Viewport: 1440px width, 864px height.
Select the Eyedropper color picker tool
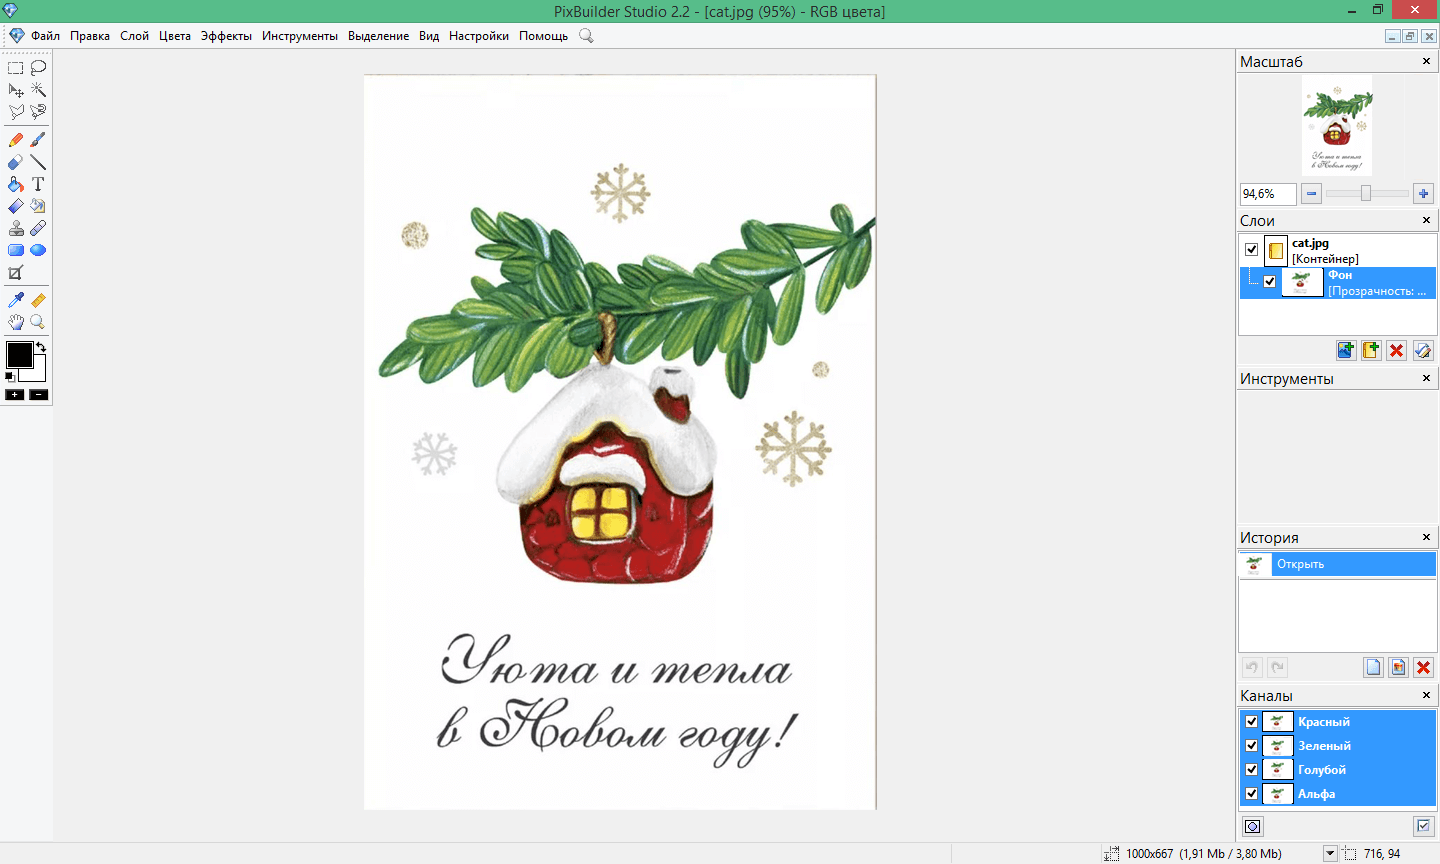16,300
